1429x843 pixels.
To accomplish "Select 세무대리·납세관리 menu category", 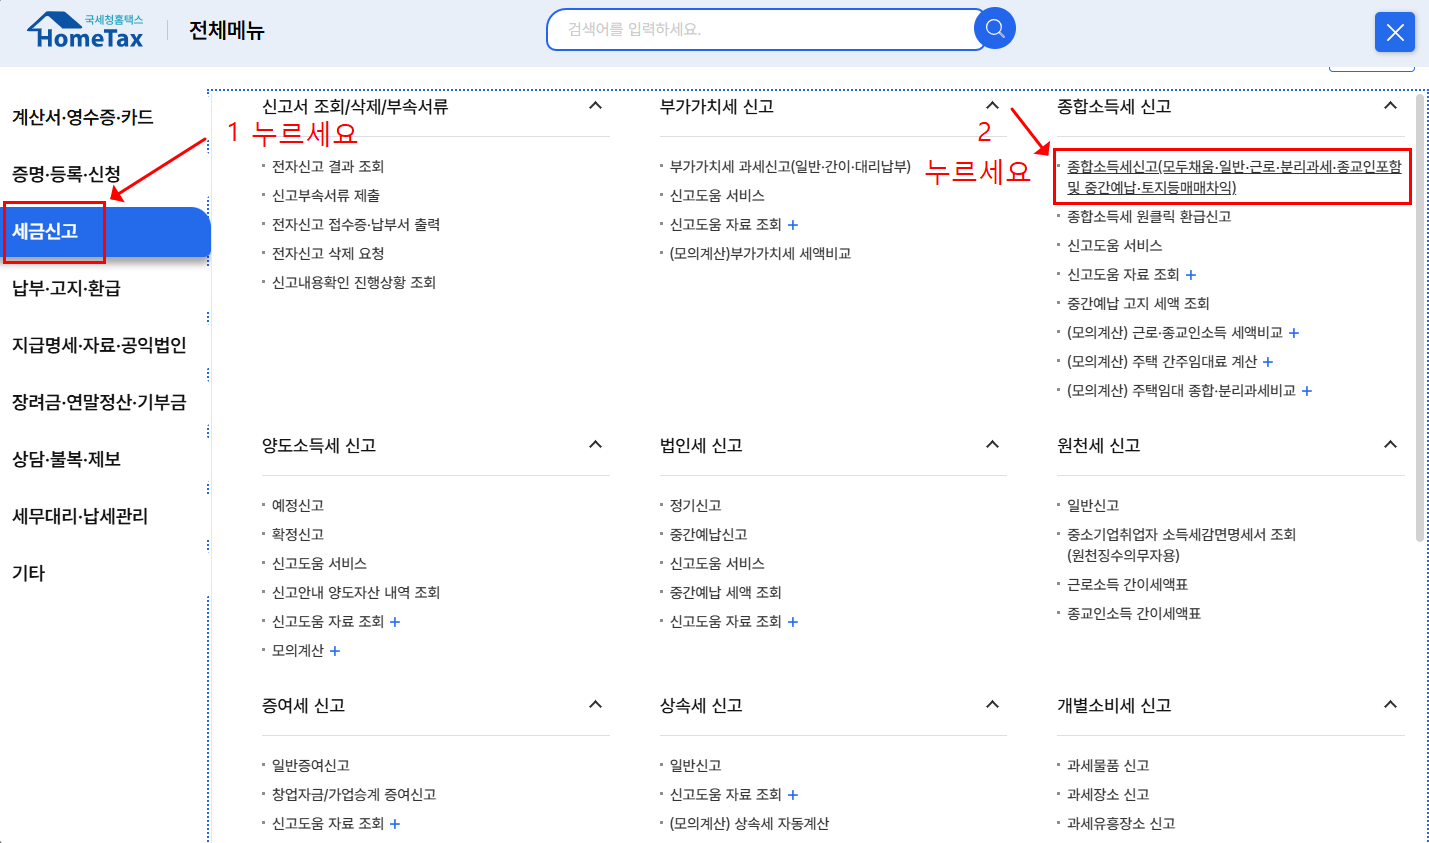I will [x=80, y=516].
